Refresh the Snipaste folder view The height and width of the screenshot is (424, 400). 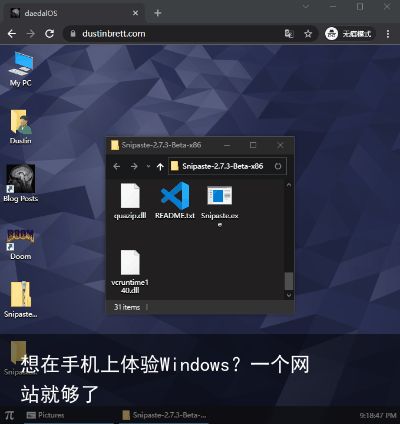[278, 166]
